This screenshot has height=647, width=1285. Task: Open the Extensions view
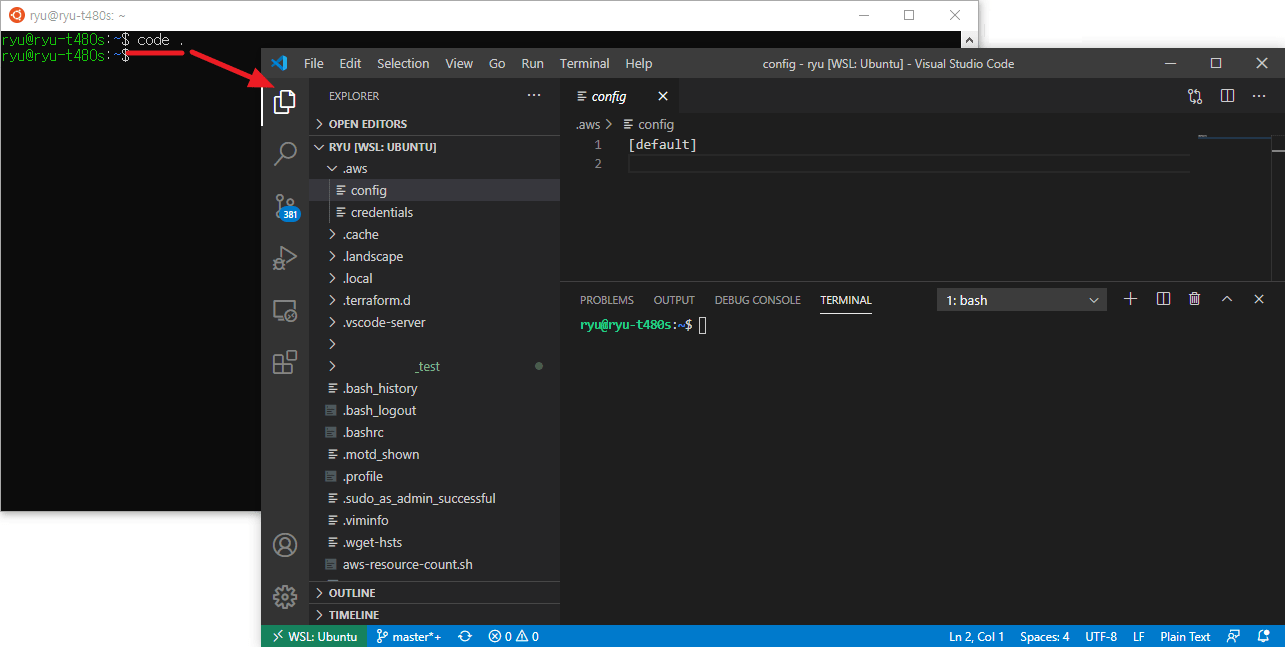[x=285, y=362]
